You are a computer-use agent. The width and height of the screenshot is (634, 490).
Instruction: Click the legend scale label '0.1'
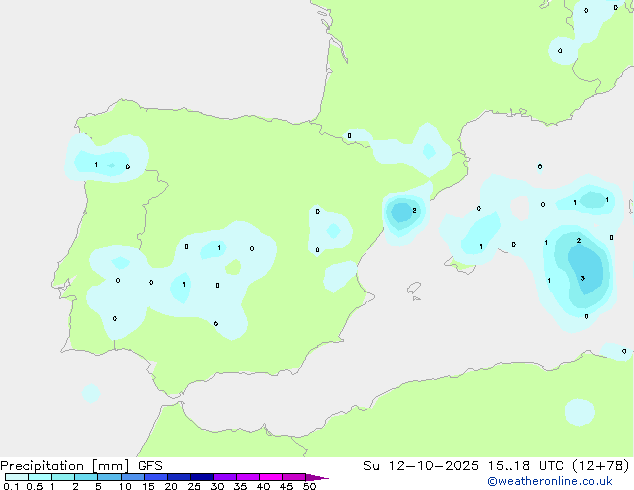pos(11,486)
